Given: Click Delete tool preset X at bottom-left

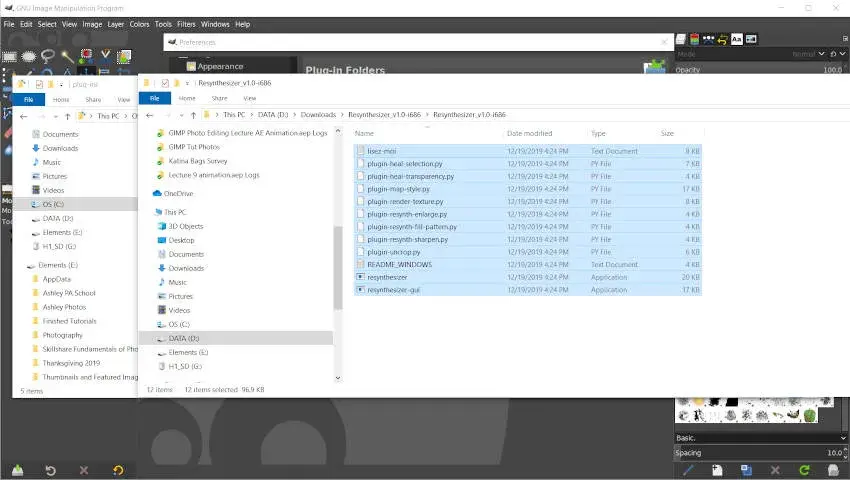Looking at the screenshot, I should click(83, 470).
